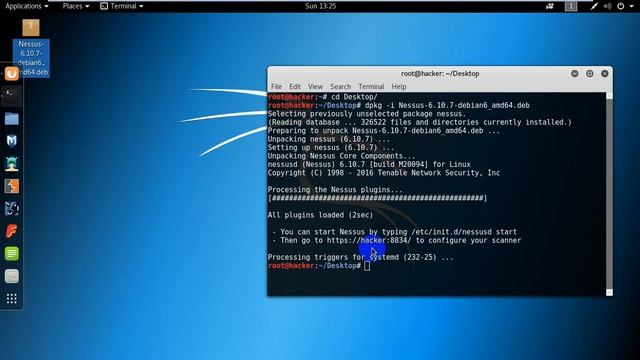Click the scrollbar down arrow in the terminal

609,292
